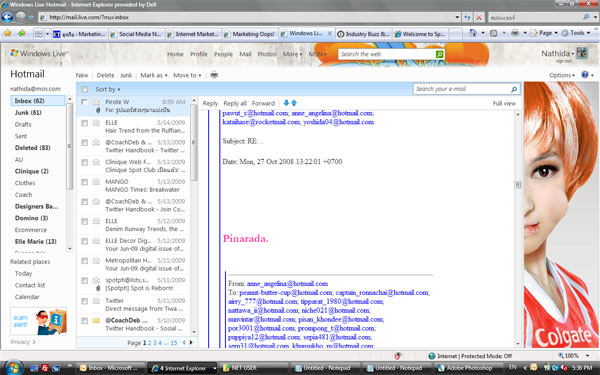The height and width of the screenshot is (375, 600).
Task: Click unread envelope icon for 5/10/2009 @CoachDeb message
Action: tap(96, 320)
